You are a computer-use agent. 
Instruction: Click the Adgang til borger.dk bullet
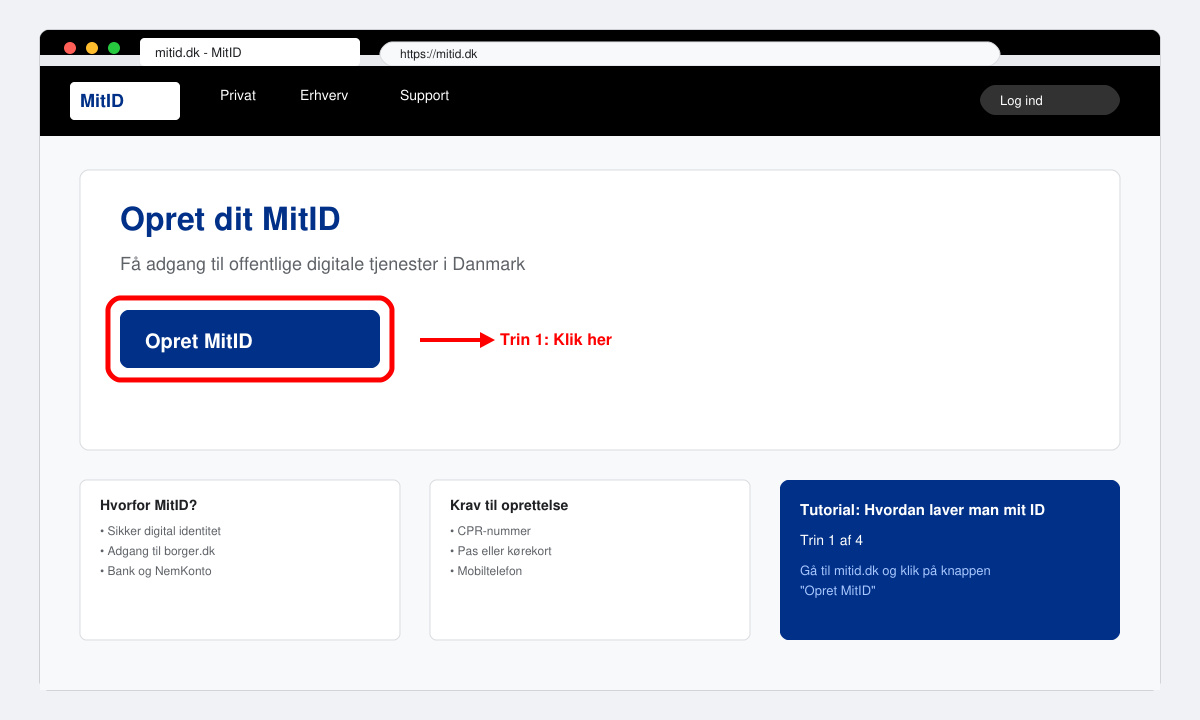coord(157,551)
